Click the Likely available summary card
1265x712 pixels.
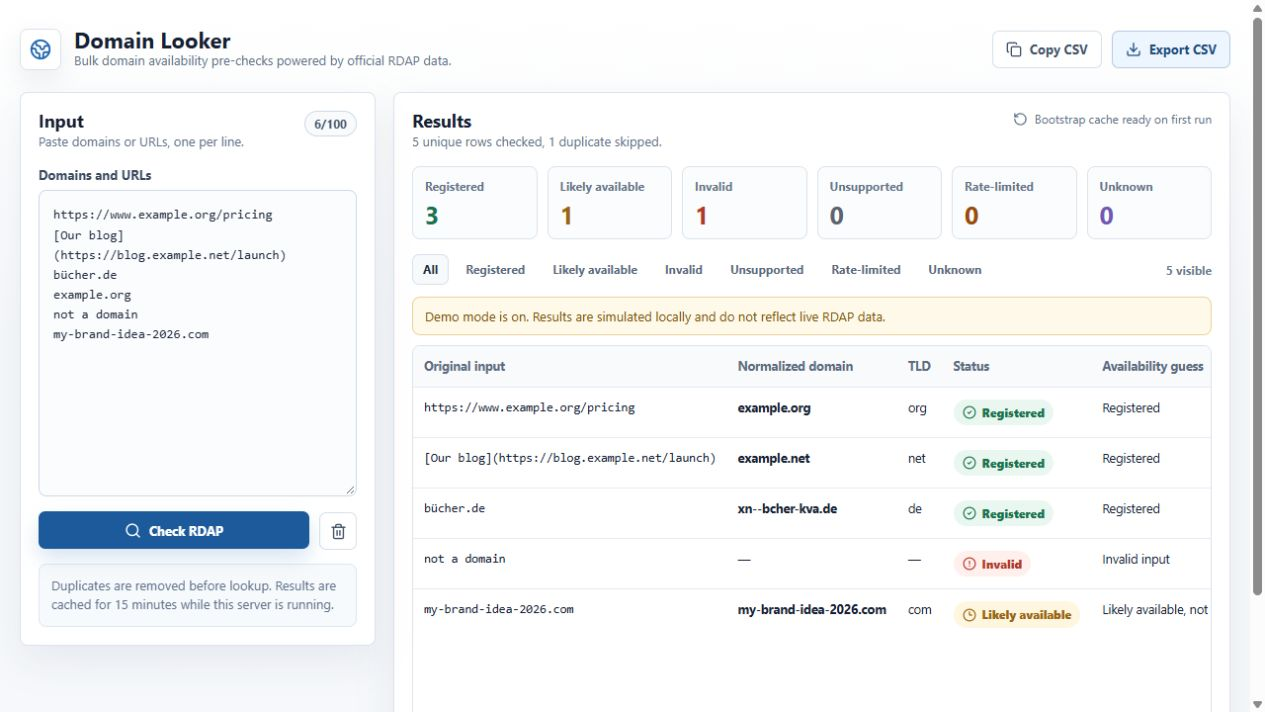[x=610, y=203]
